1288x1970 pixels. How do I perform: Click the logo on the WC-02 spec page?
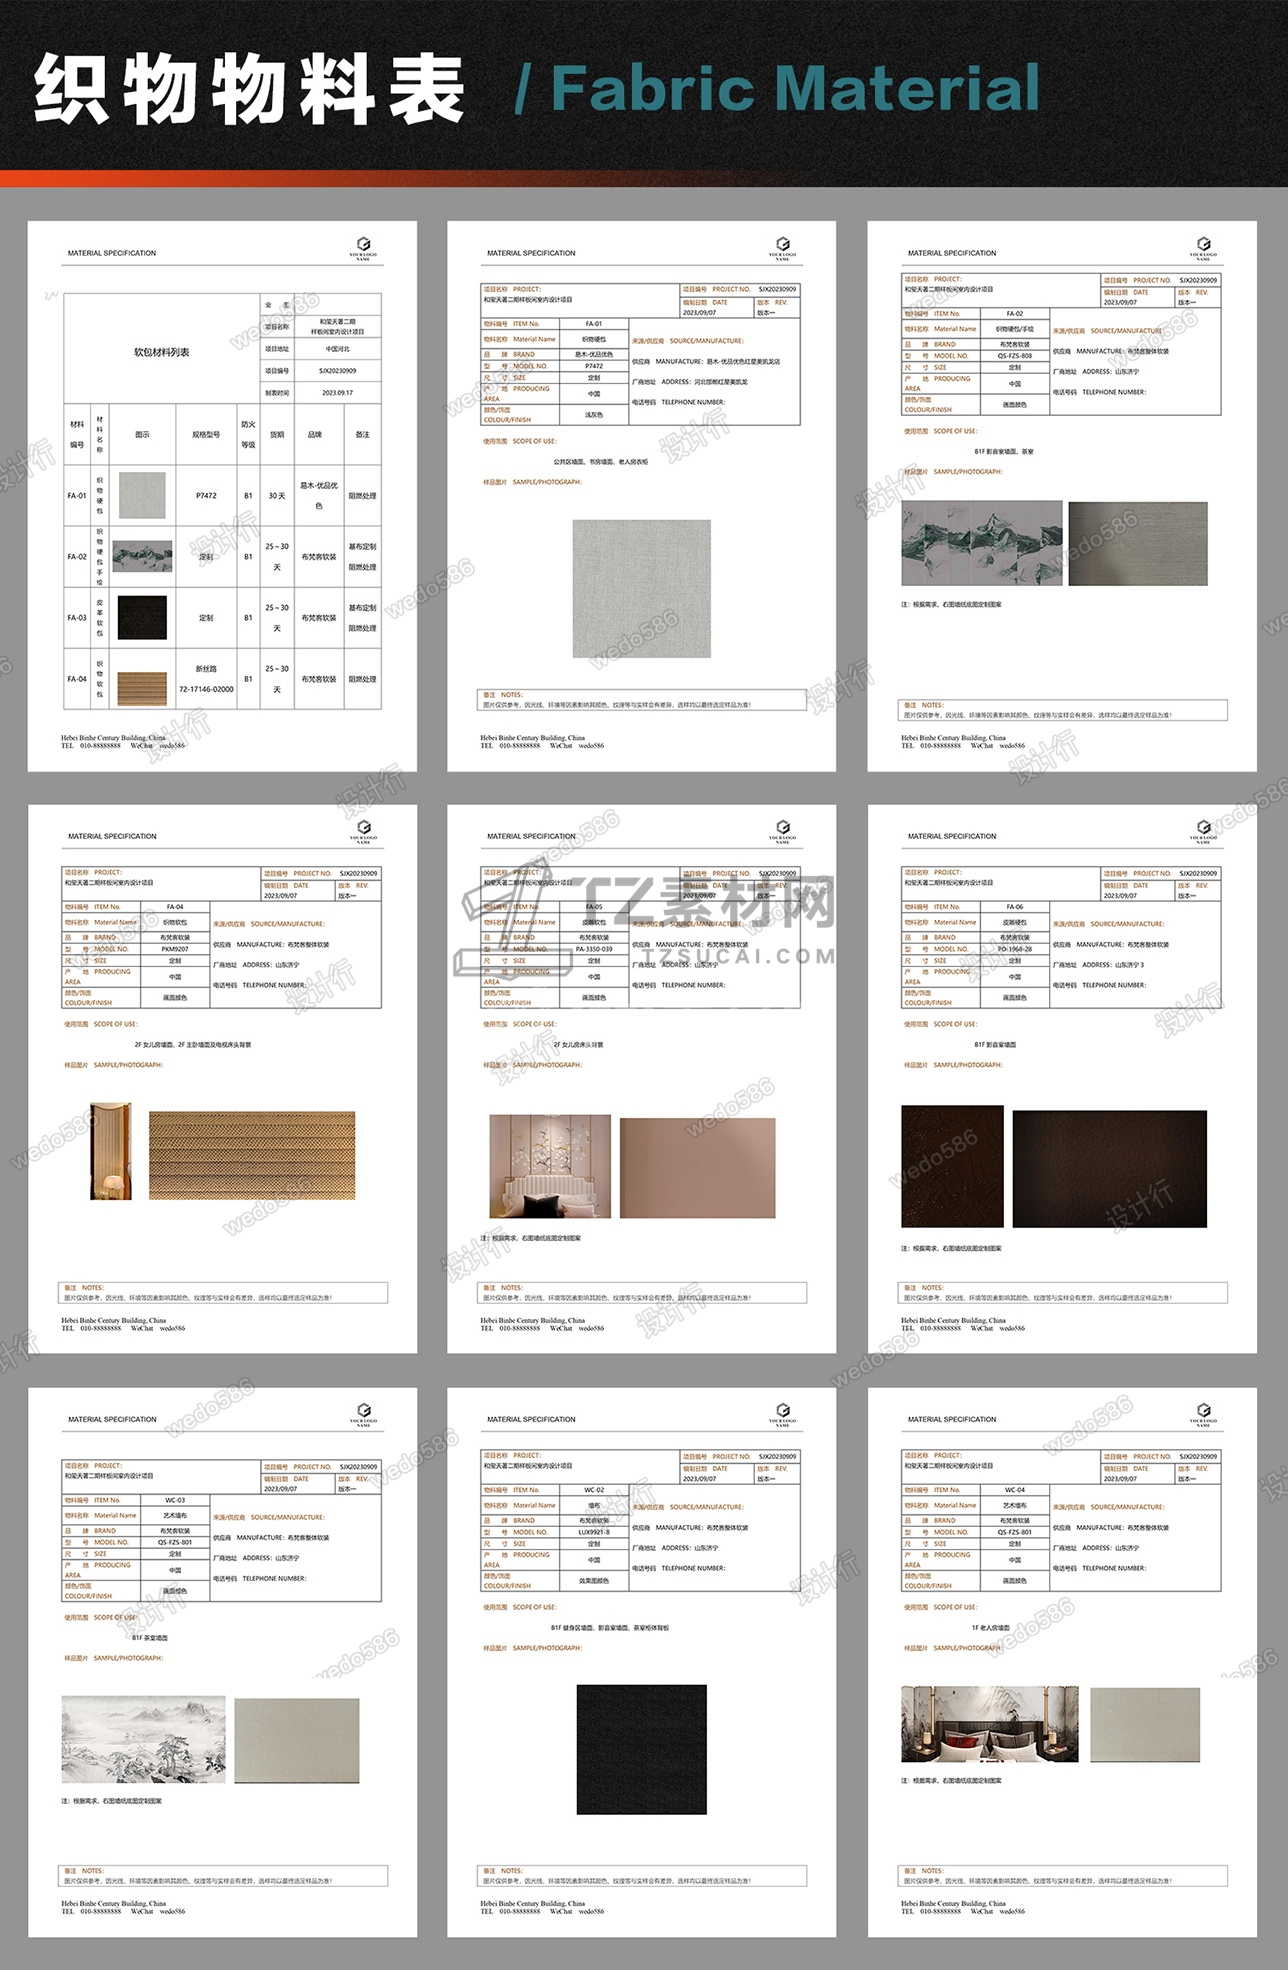[783, 1414]
